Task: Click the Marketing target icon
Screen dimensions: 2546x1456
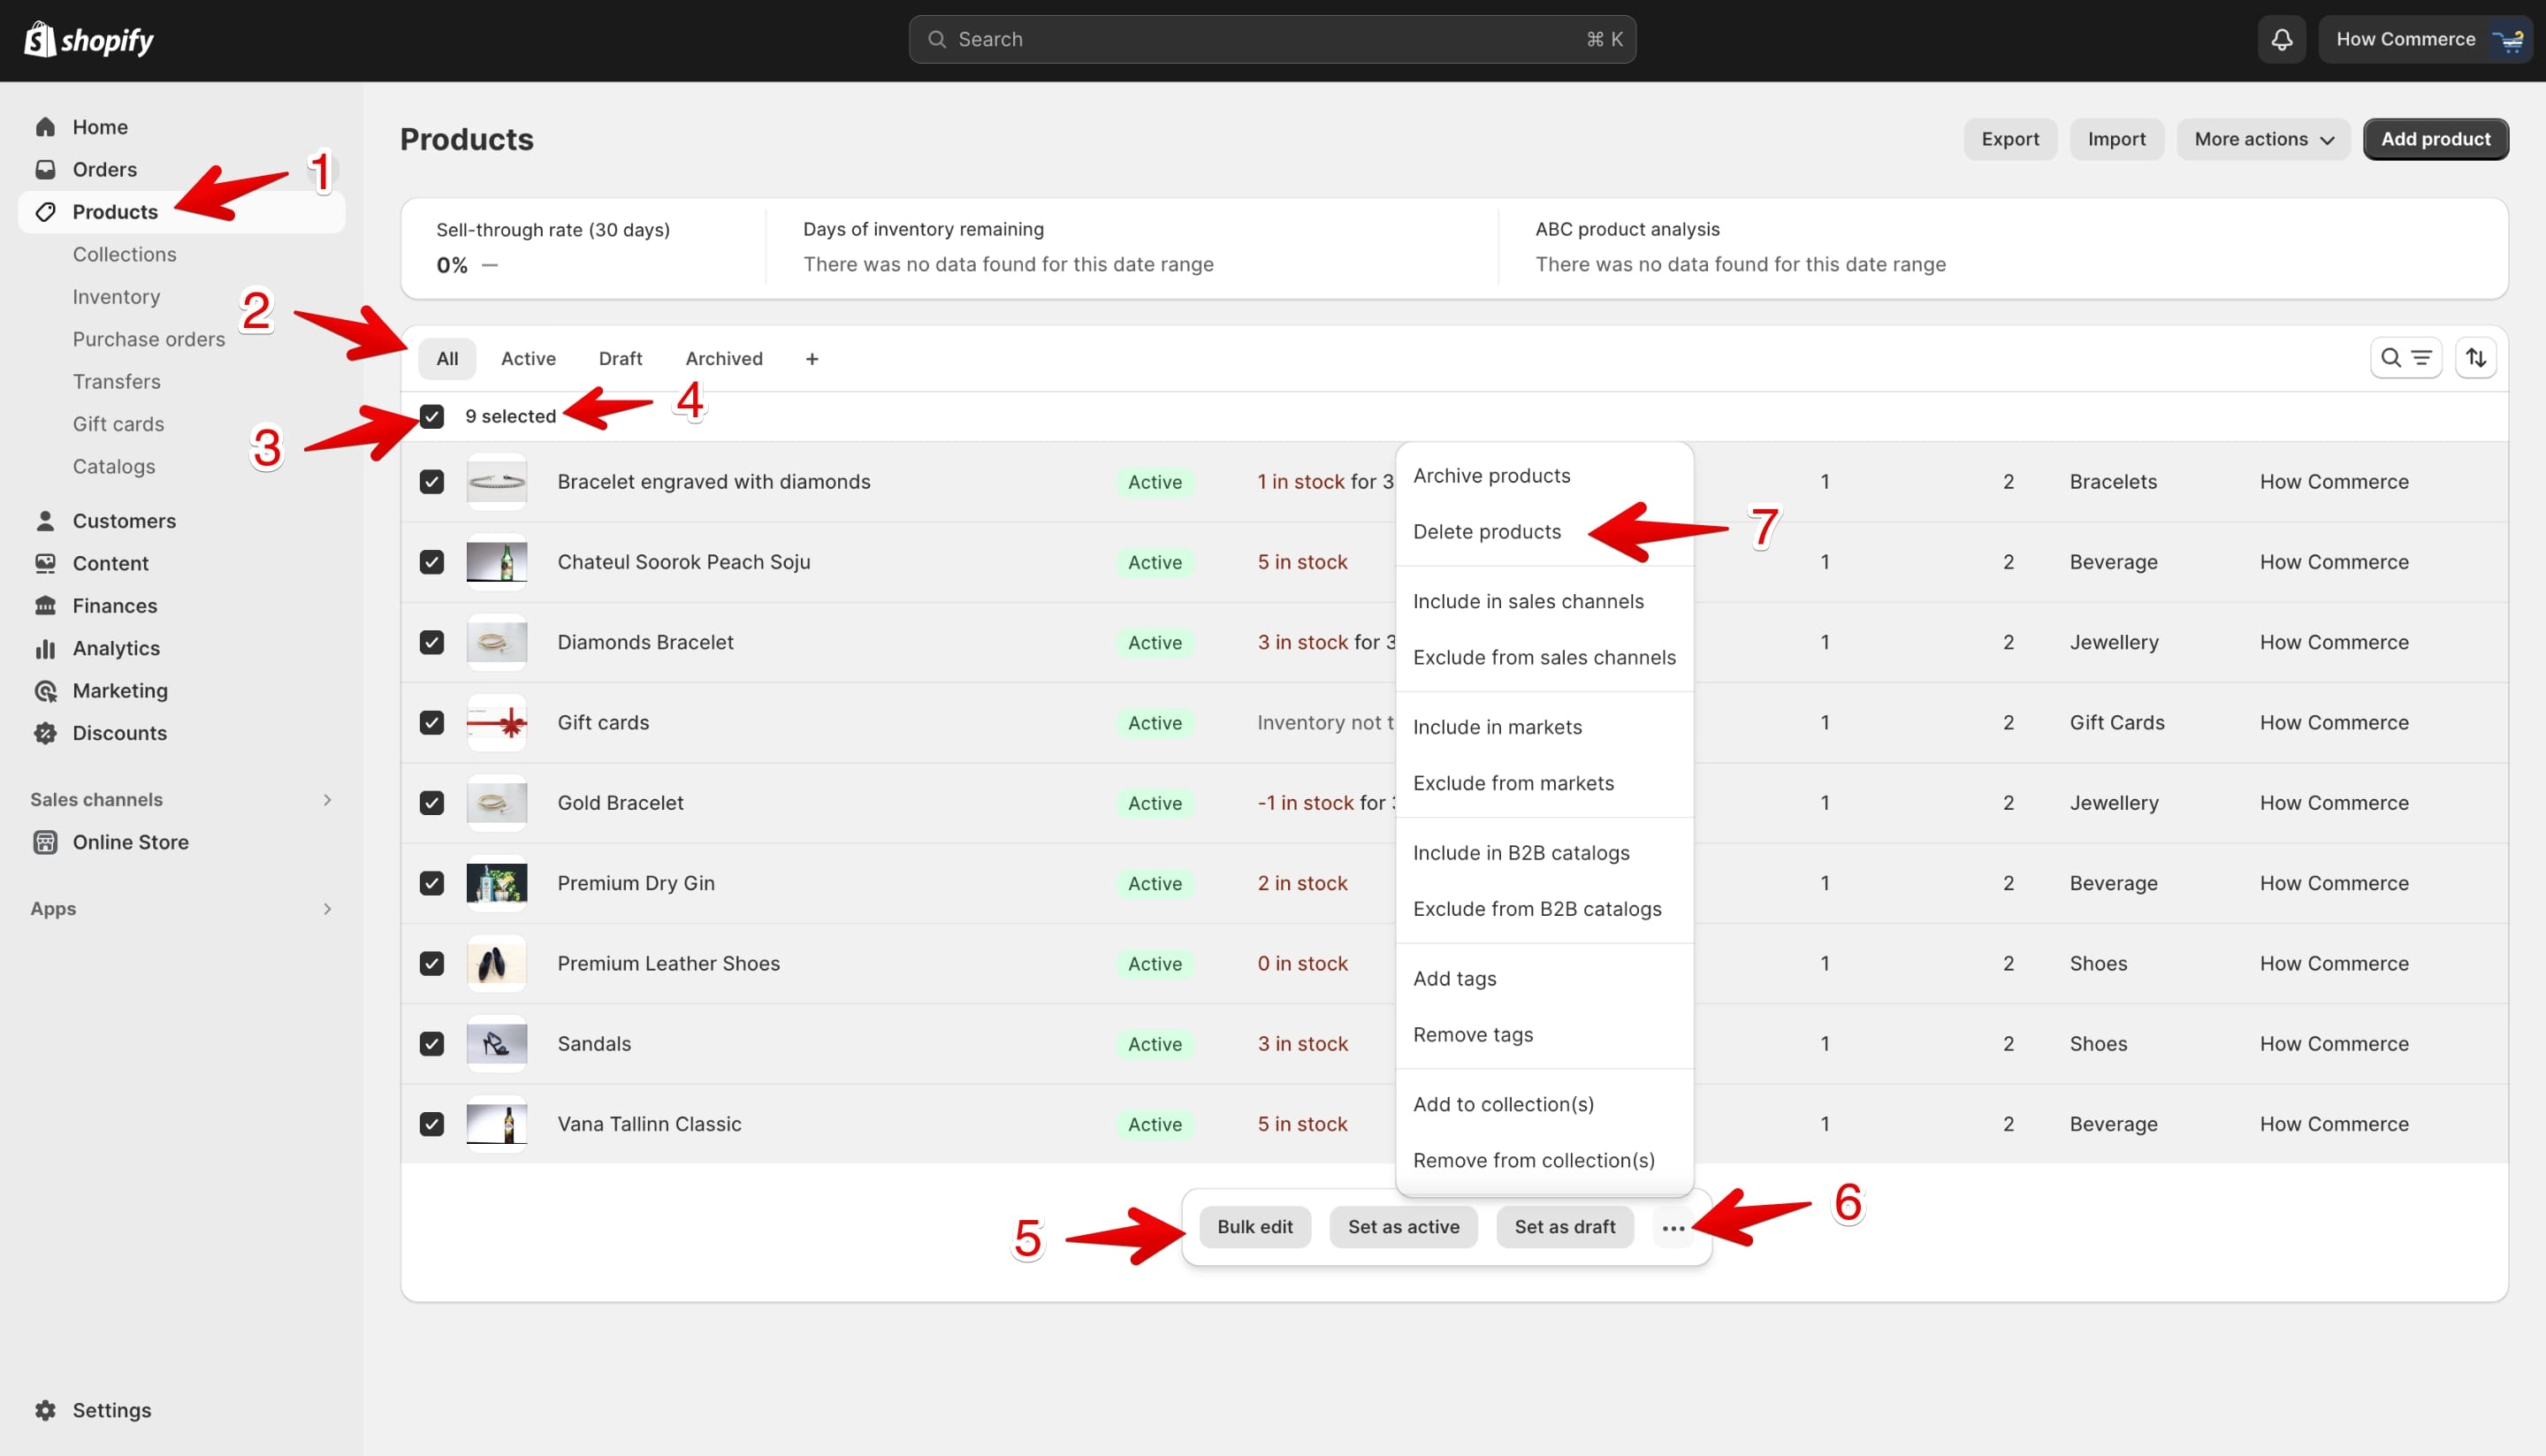Action: (45, 691)
